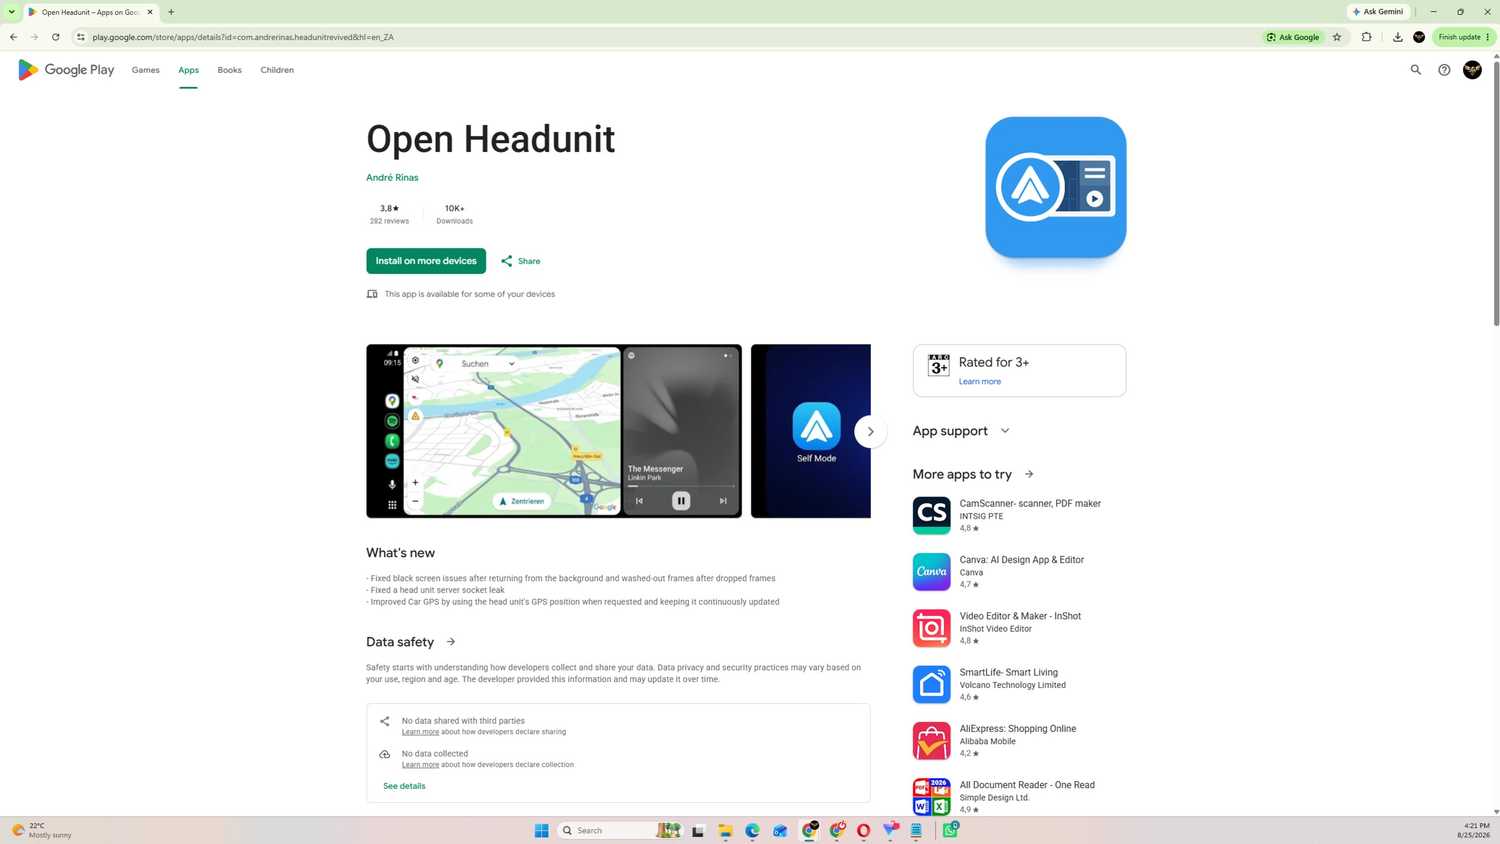Open the Play Store search icon

click(x=1415, y=70)
